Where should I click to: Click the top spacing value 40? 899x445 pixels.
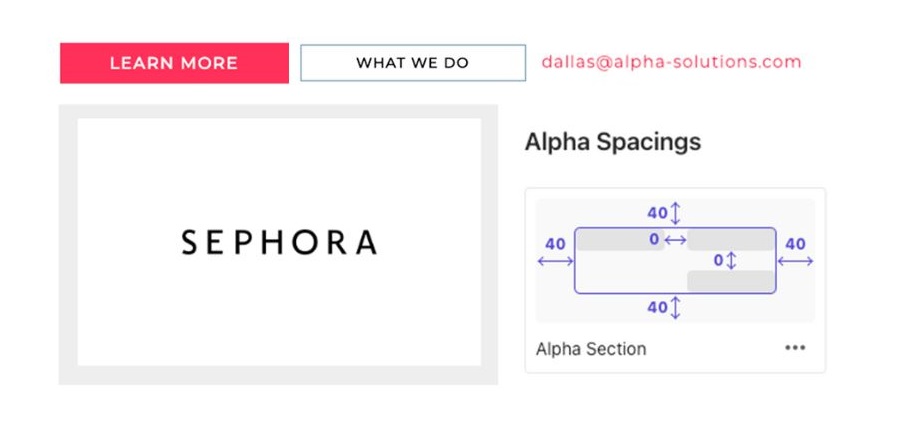658,213
